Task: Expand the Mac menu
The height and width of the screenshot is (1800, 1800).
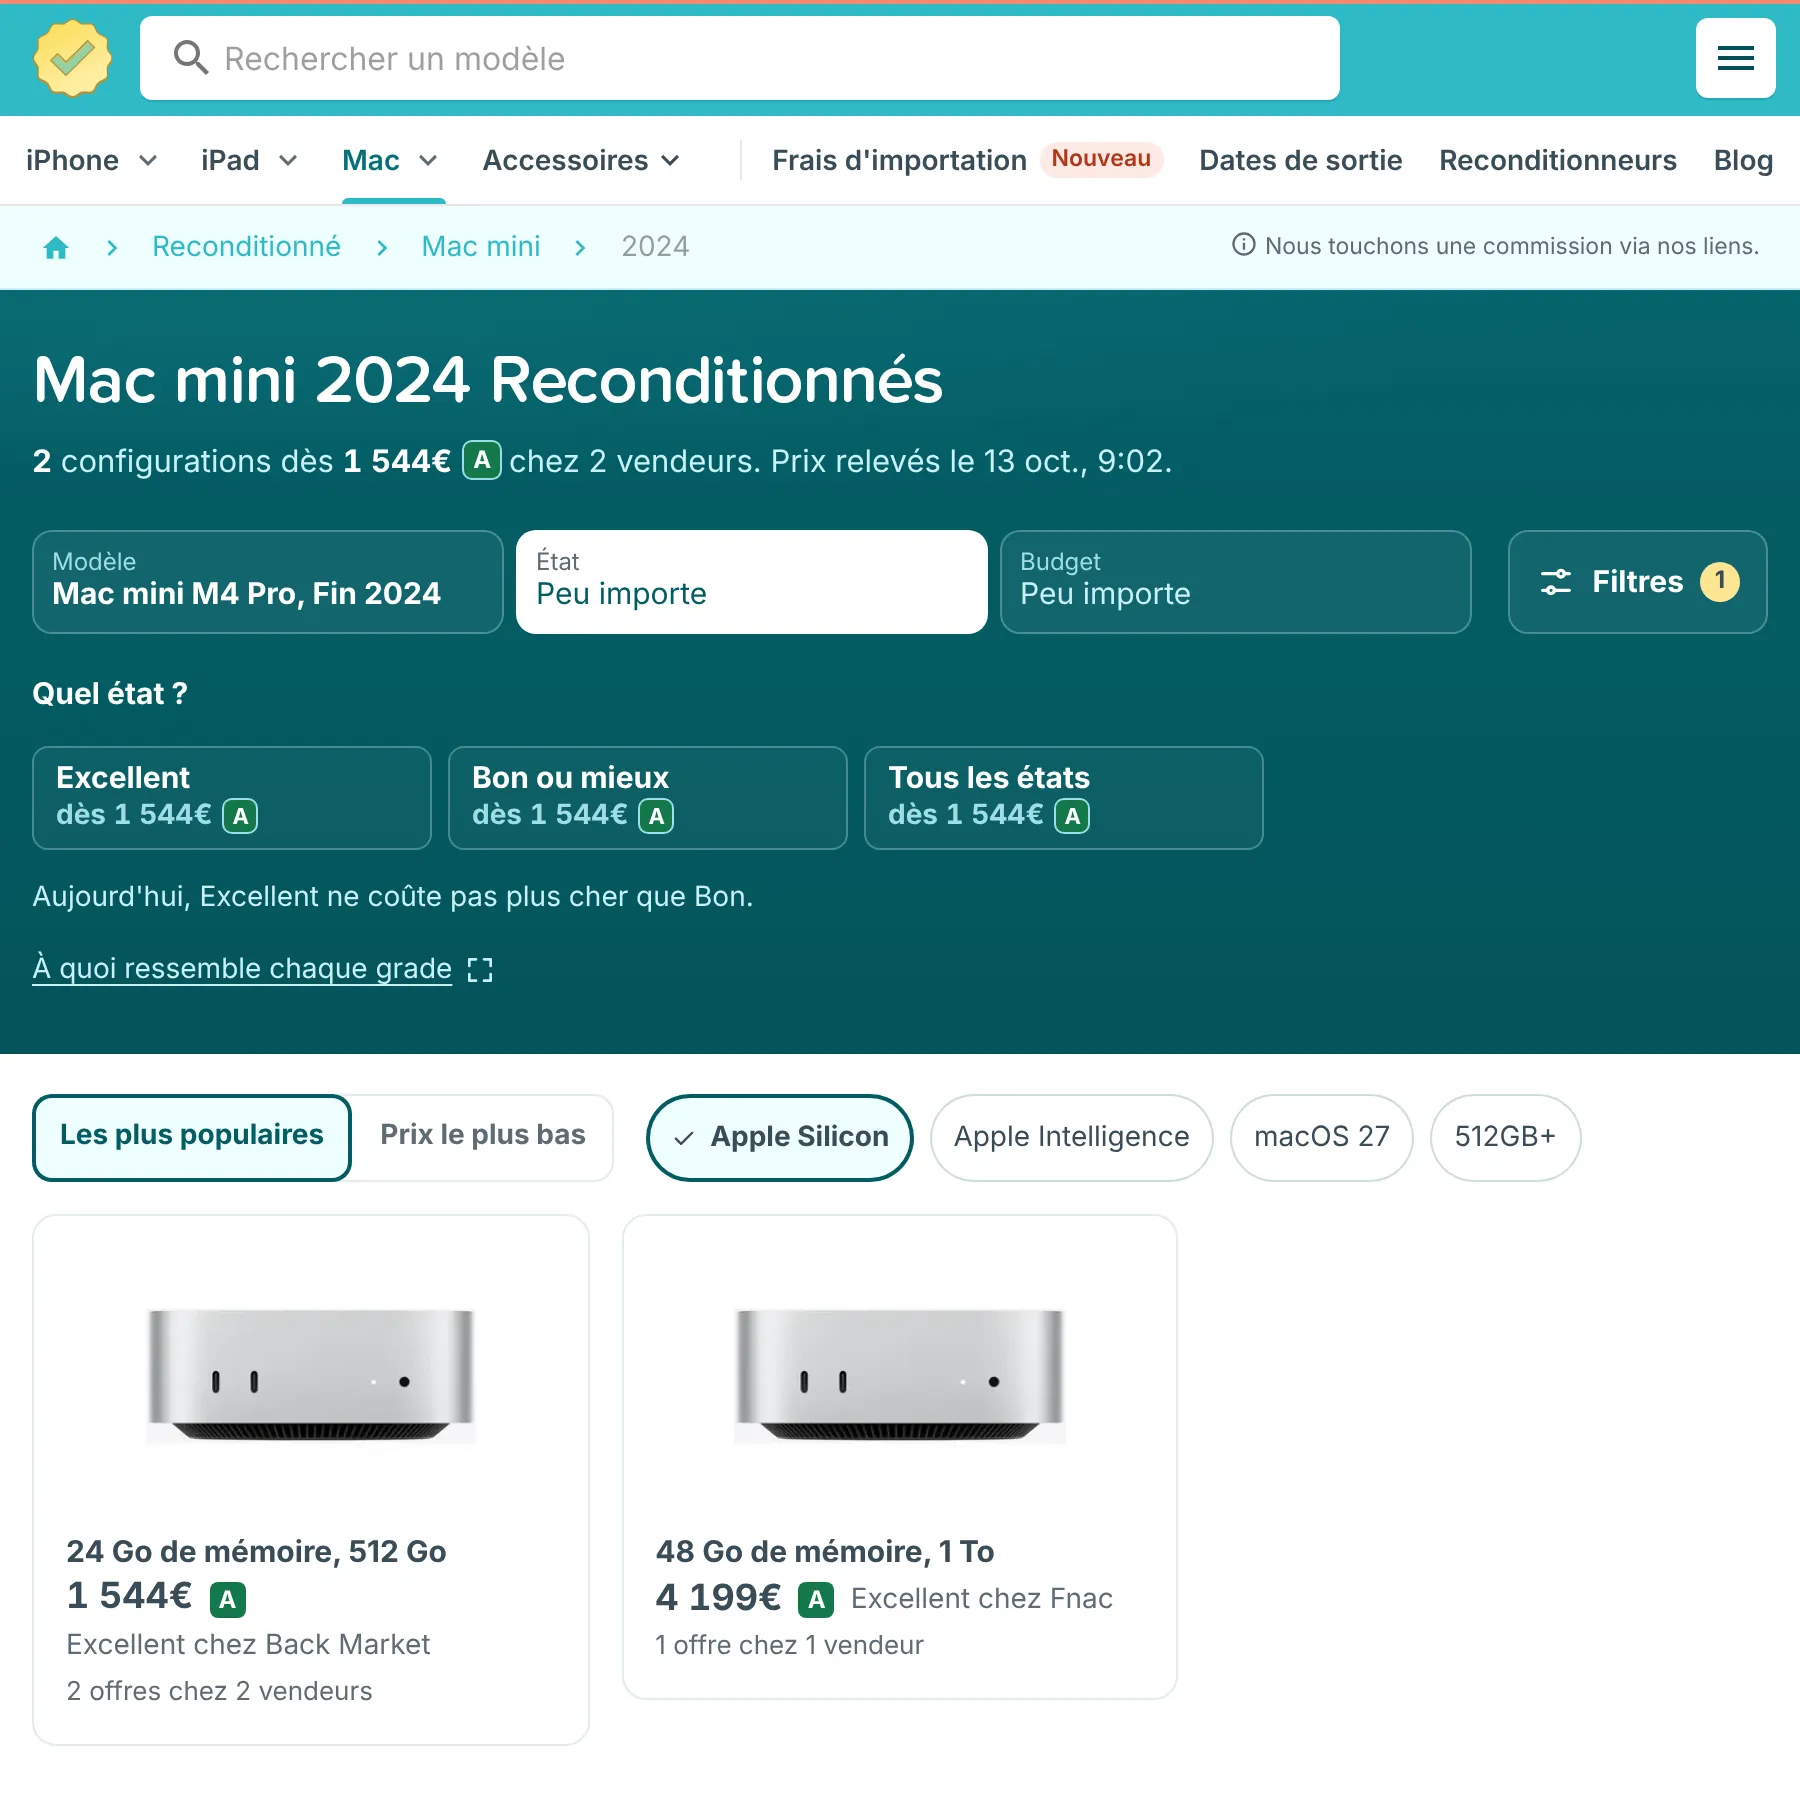Action: [390, 160]
